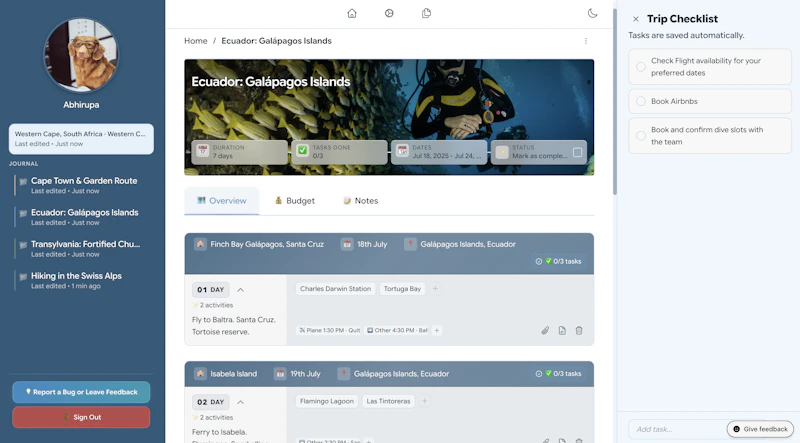Open the Tasks Done 0/3 card
The width and height of the screenshot is (800, 443).
pos(339,152)
